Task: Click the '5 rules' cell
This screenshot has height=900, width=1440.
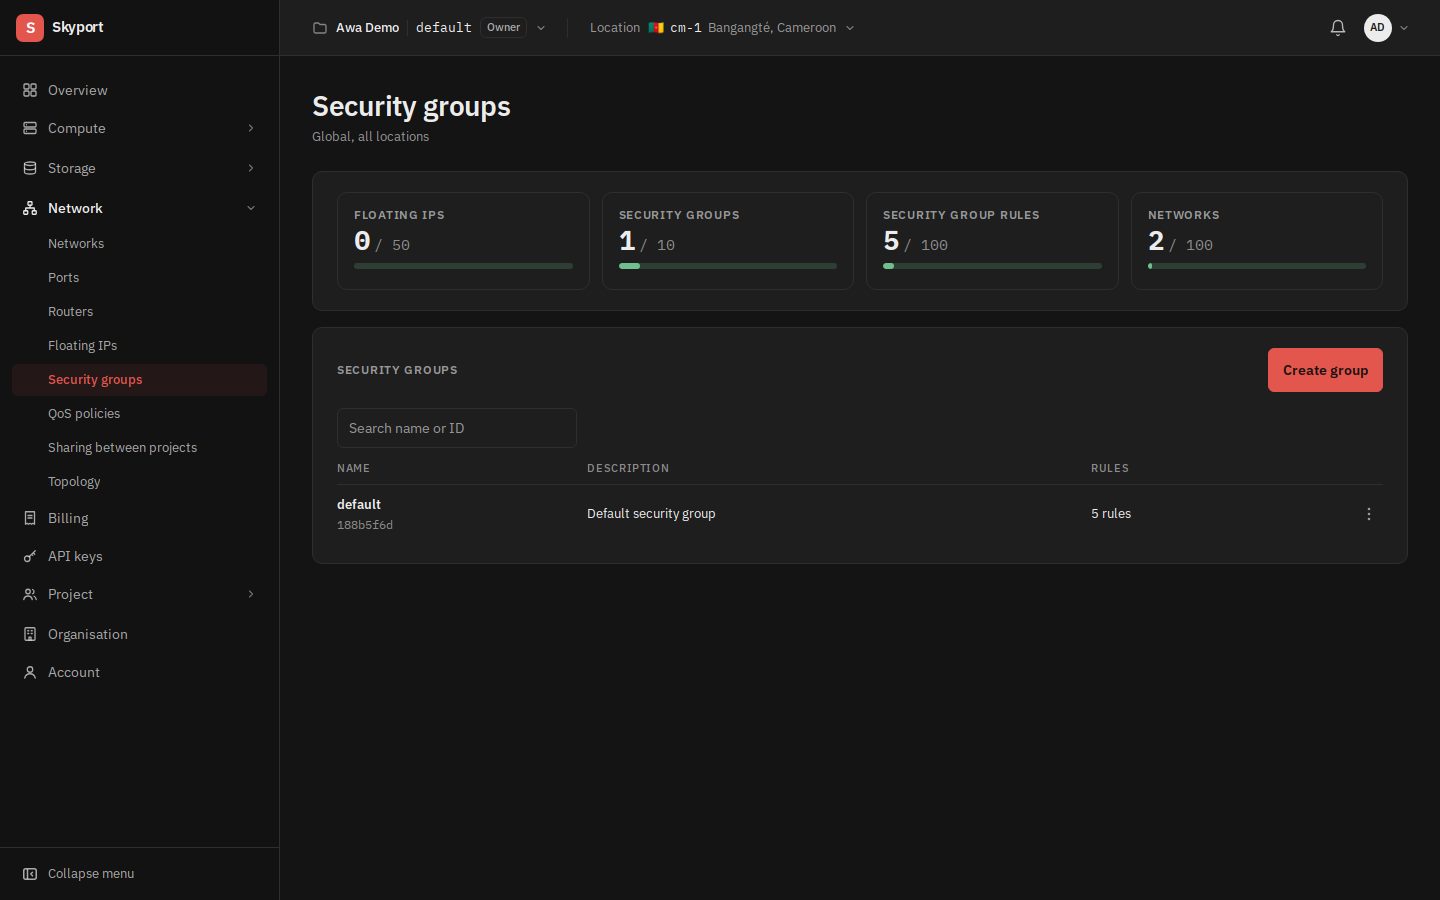Action: tap(1111, 514)
